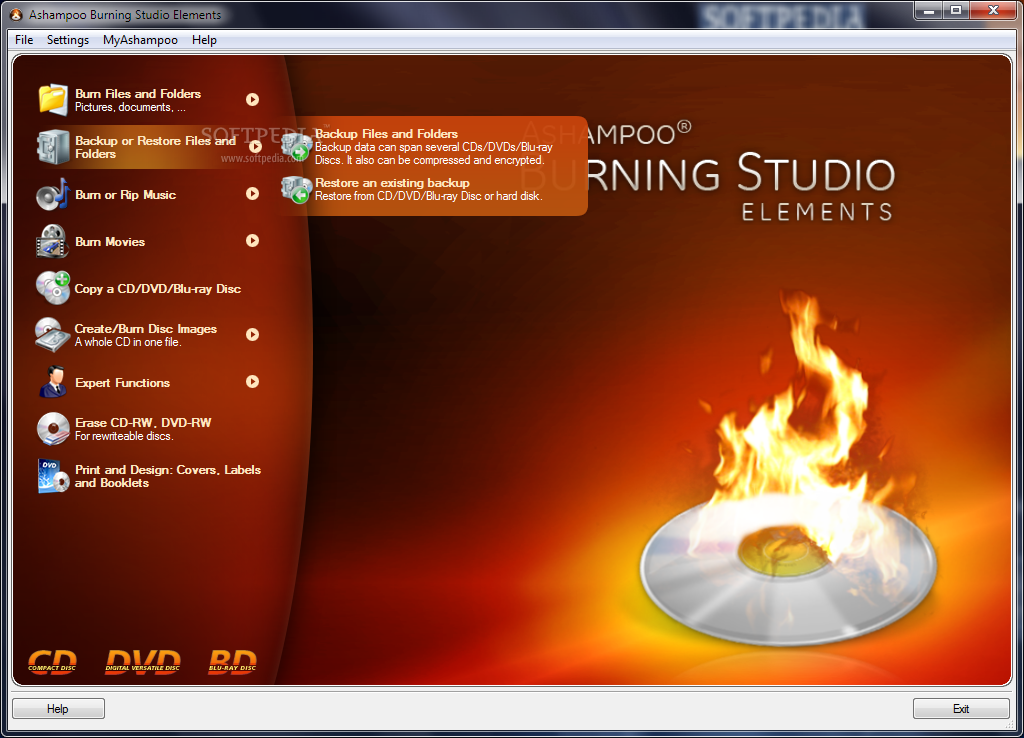Choose Burn Files and Folders label
1024x738 pixels.
138,93
